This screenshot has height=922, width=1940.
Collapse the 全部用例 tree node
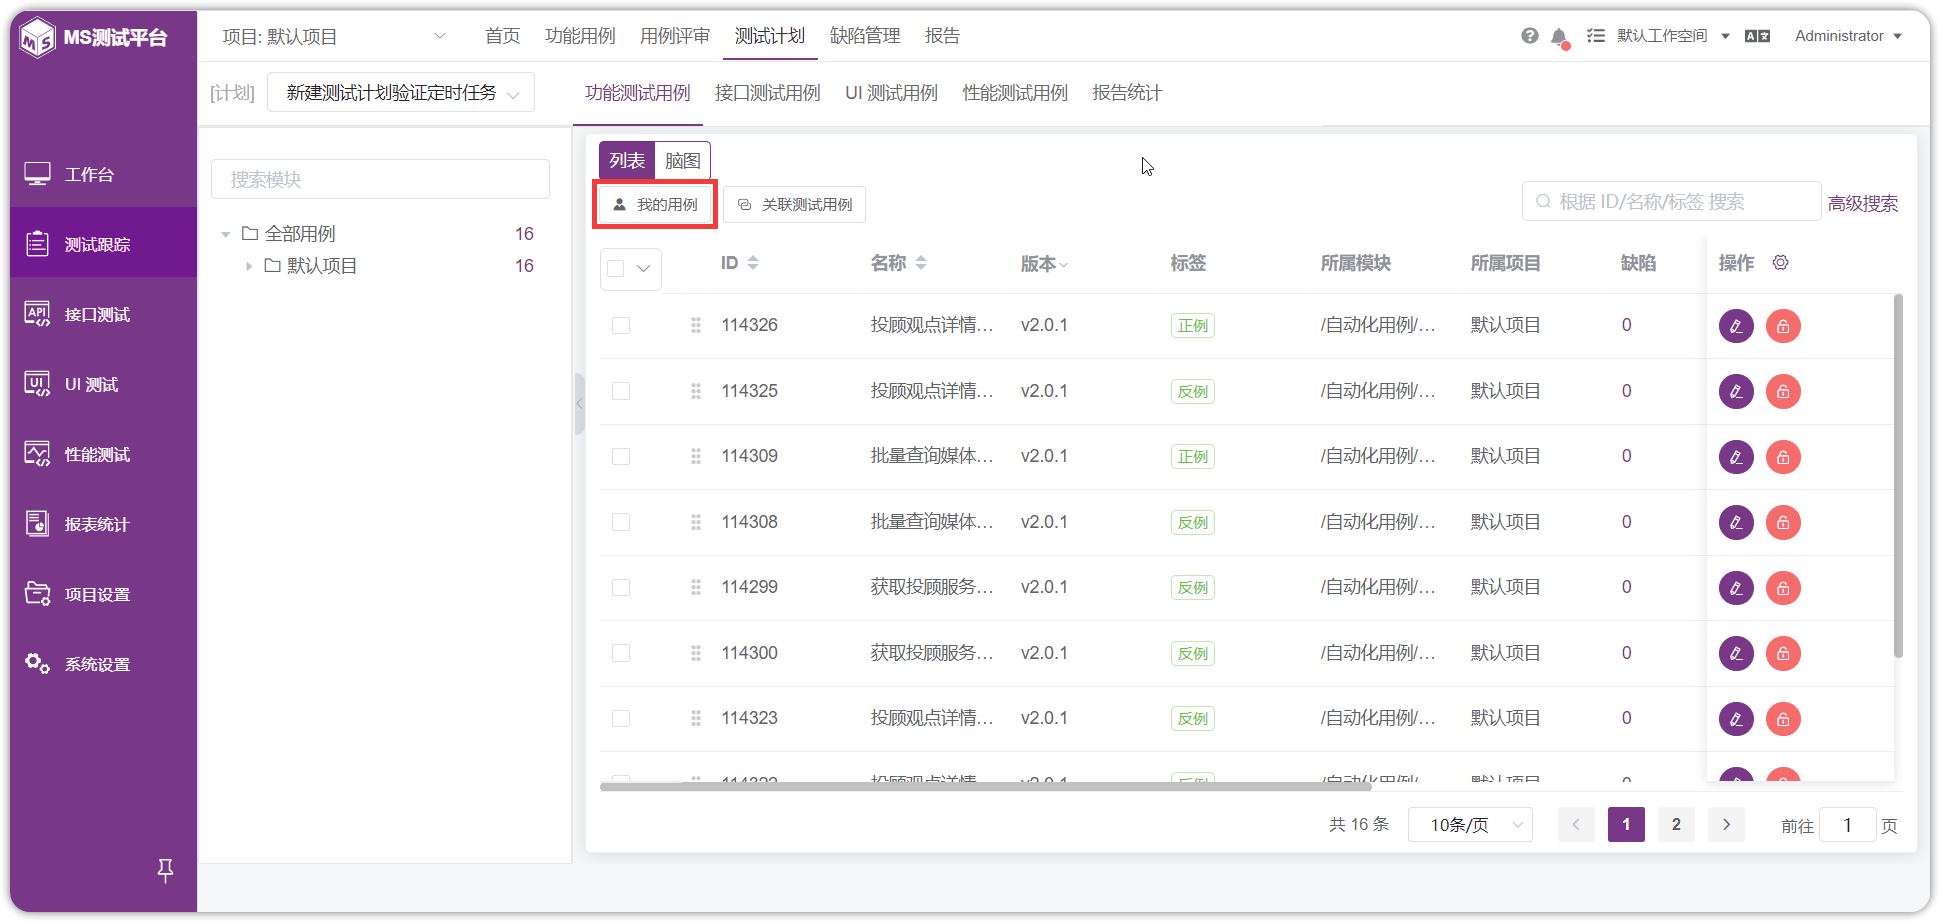(x=226, y=234)
